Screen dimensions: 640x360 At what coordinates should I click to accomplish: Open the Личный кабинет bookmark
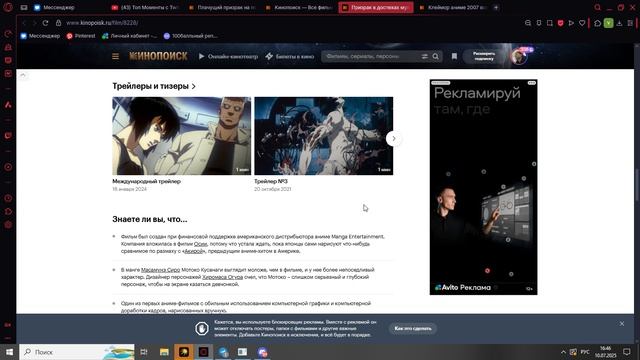point(129,36)
